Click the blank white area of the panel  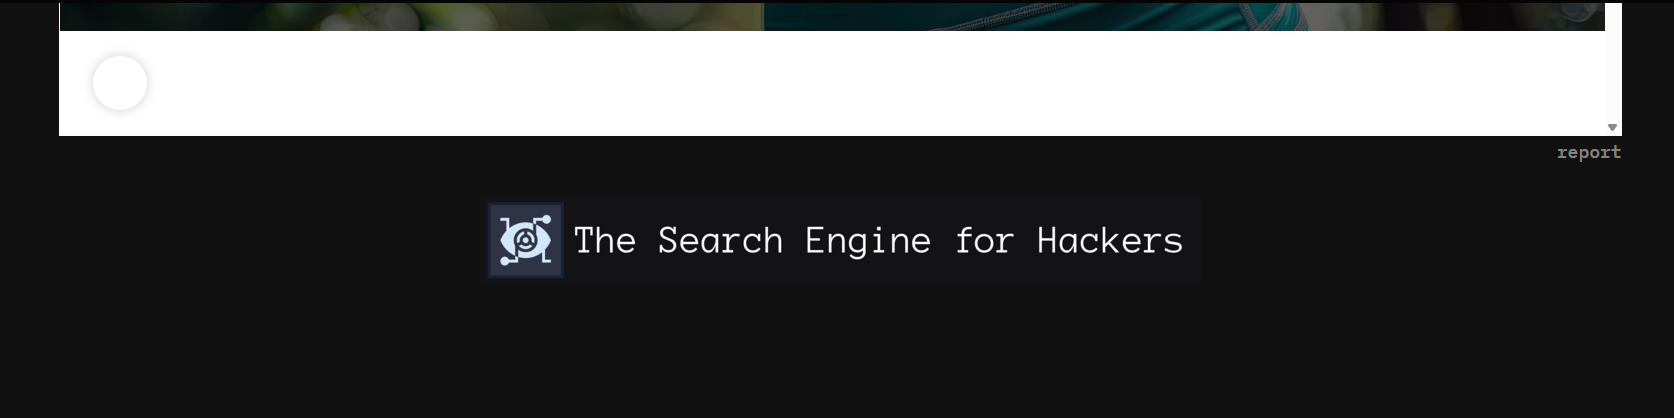(800, 85)
